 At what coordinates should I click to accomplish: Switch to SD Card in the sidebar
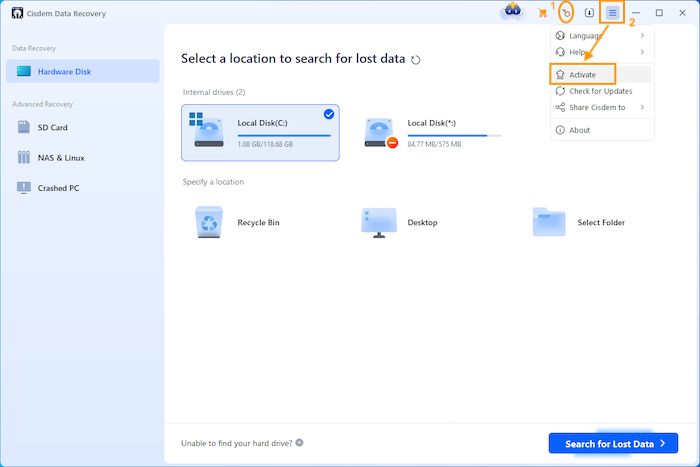tap(55, 127)
